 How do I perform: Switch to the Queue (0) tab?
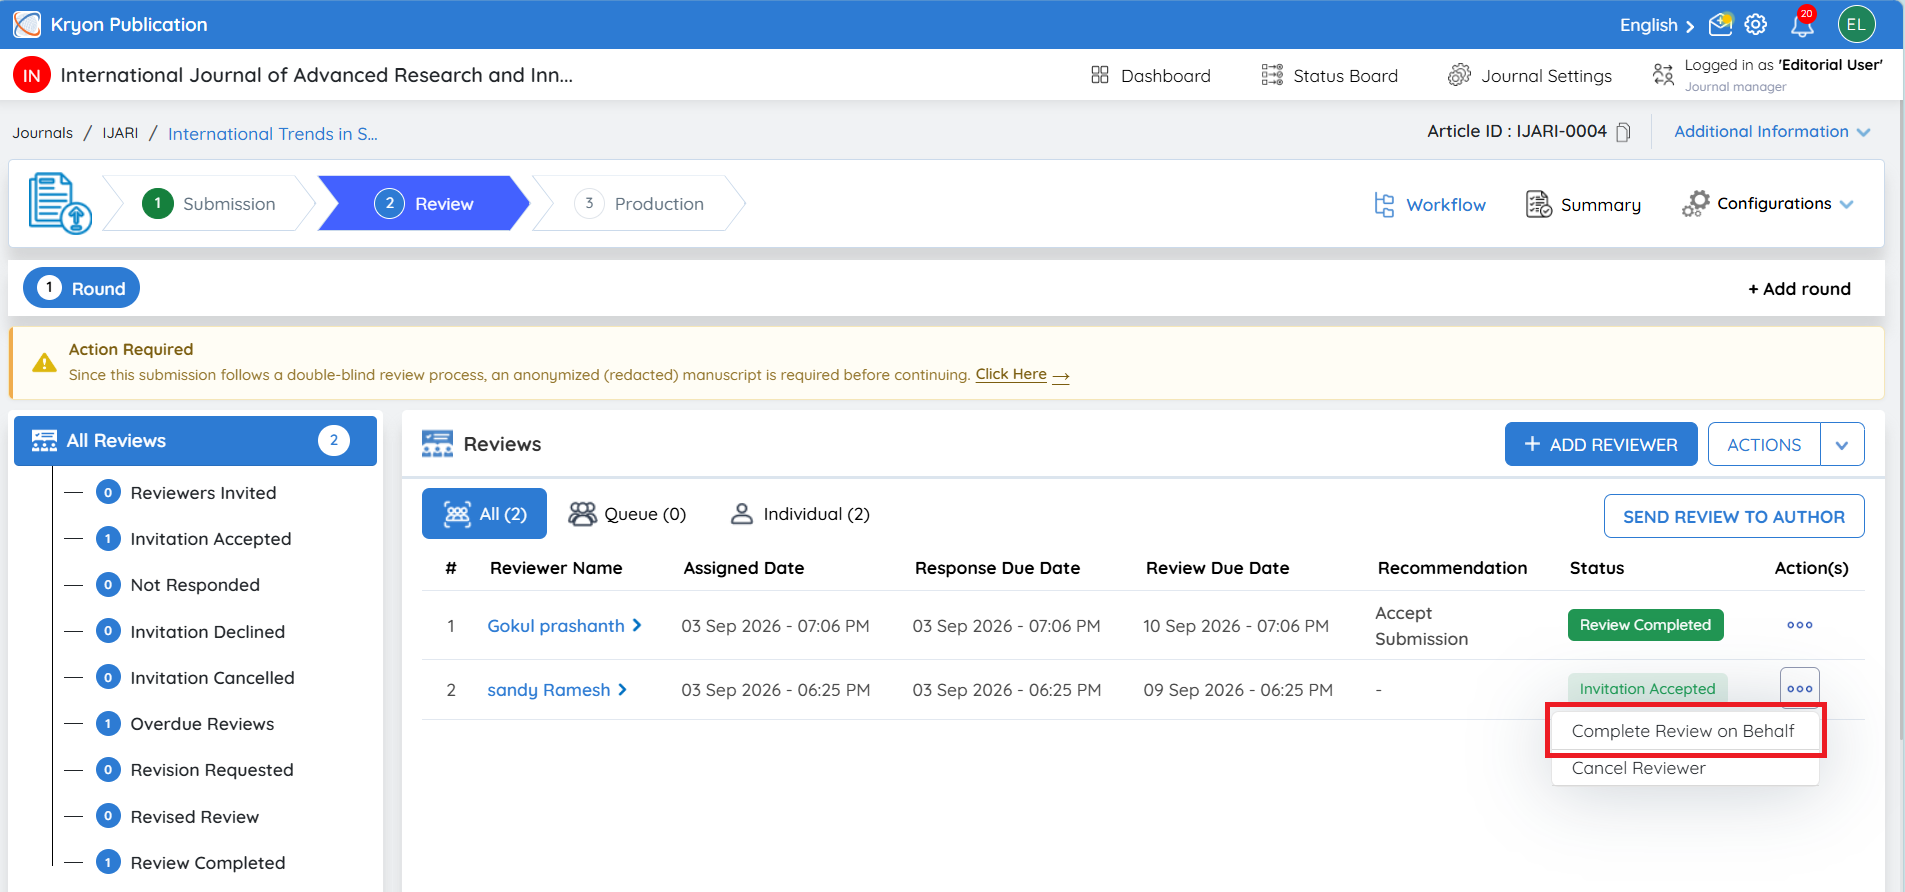coord(627,514)
